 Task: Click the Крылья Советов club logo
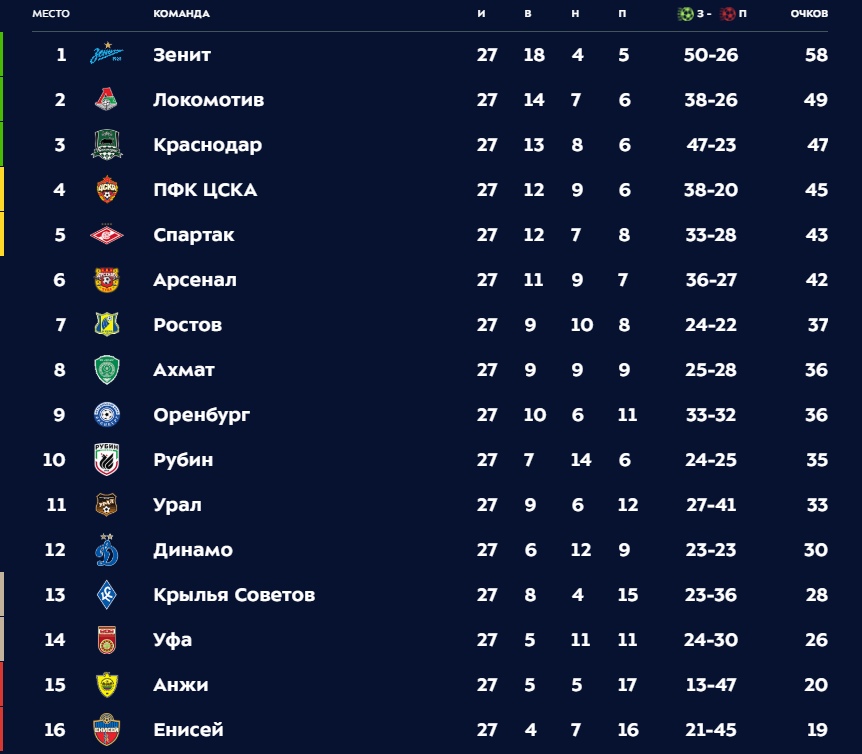(x=107, y=595)
